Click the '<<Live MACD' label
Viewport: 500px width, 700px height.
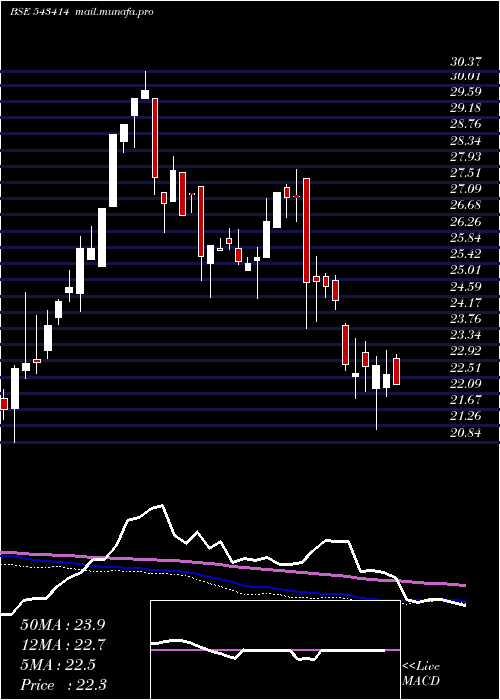tap(421, 674)
